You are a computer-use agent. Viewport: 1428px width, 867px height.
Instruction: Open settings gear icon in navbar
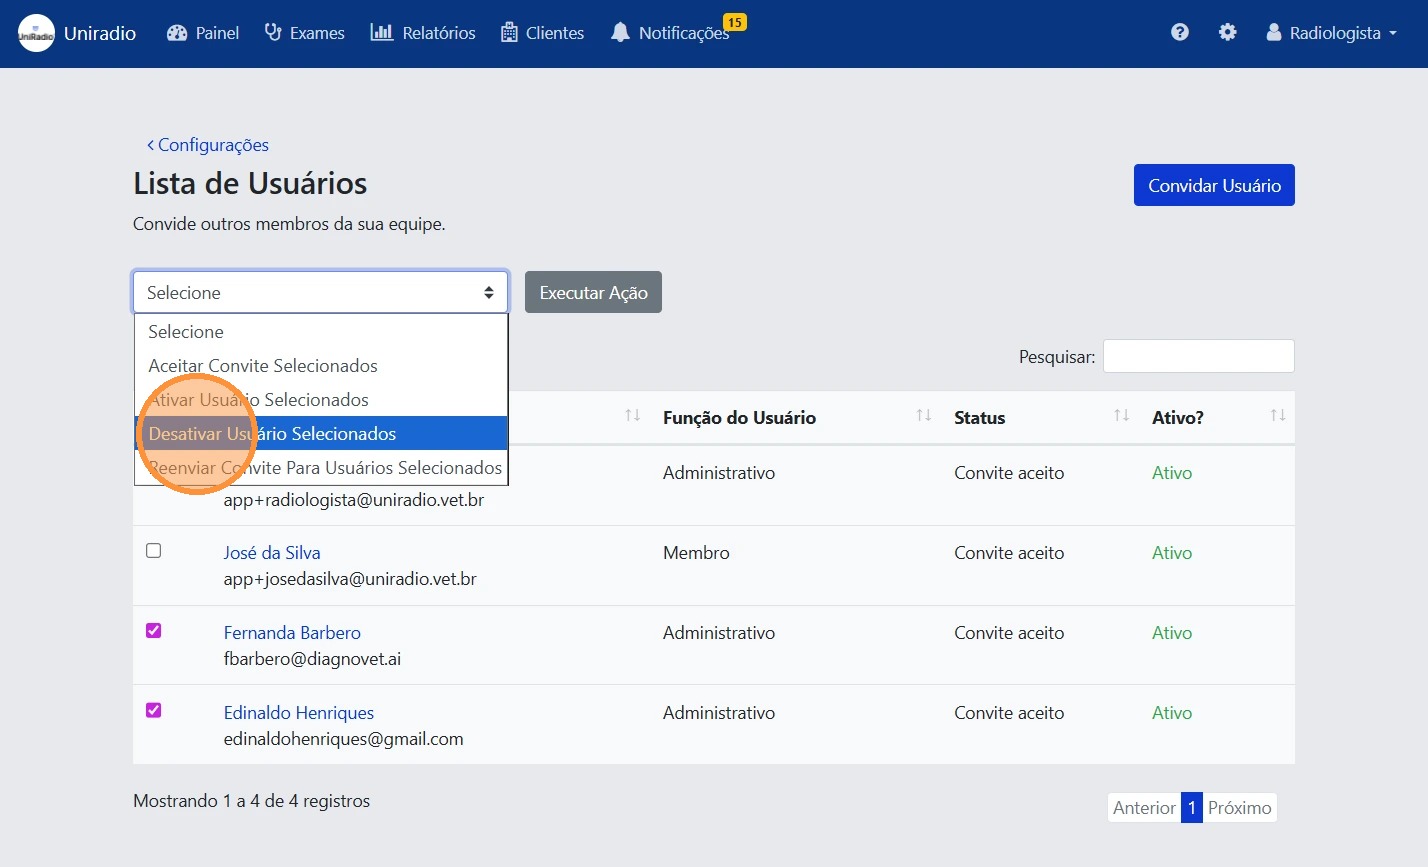coord(1227,33)
